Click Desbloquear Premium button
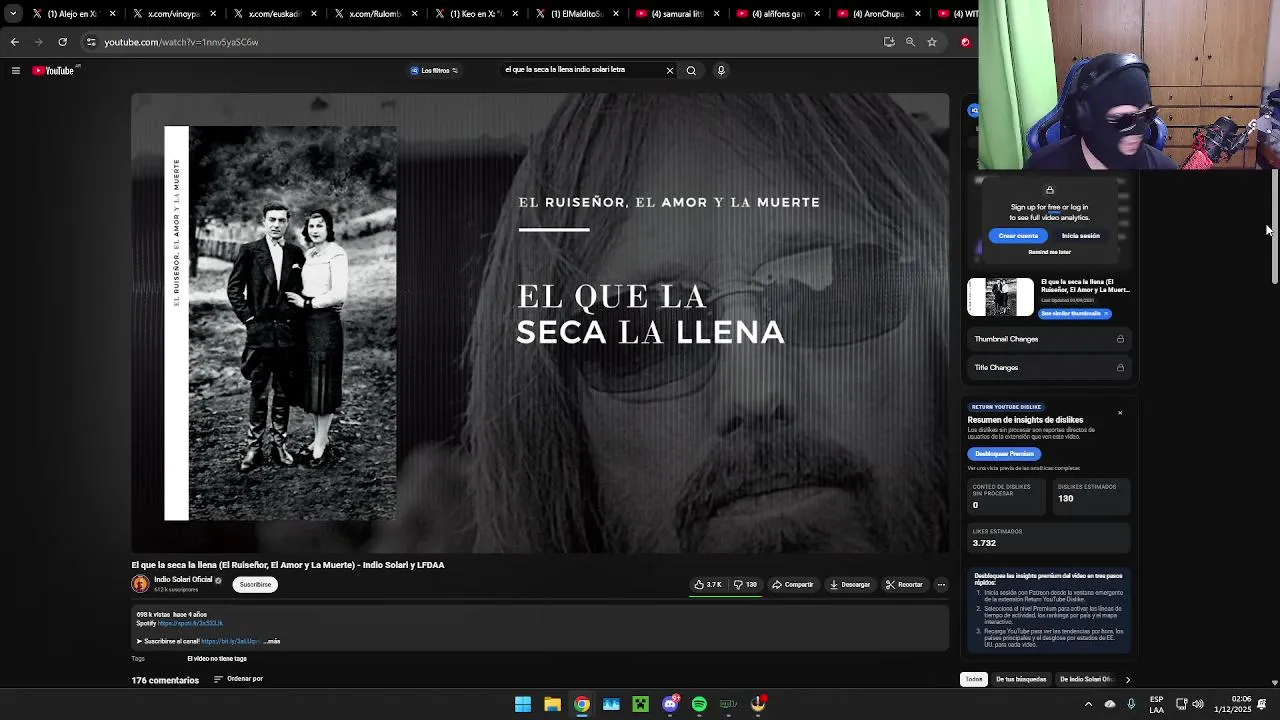 (1004, 454)
